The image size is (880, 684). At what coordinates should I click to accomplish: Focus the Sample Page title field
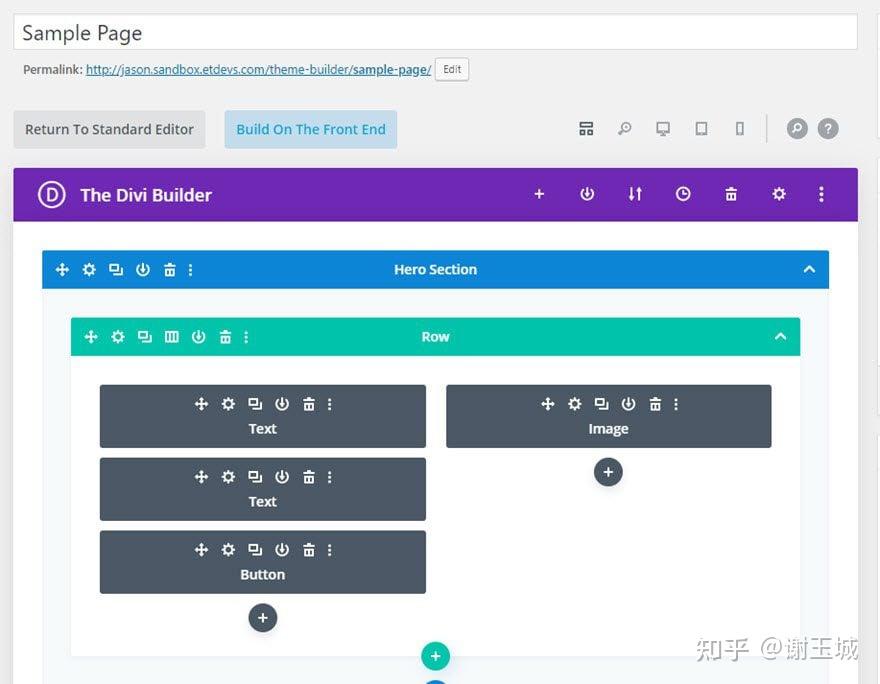[x=435, y=33]
